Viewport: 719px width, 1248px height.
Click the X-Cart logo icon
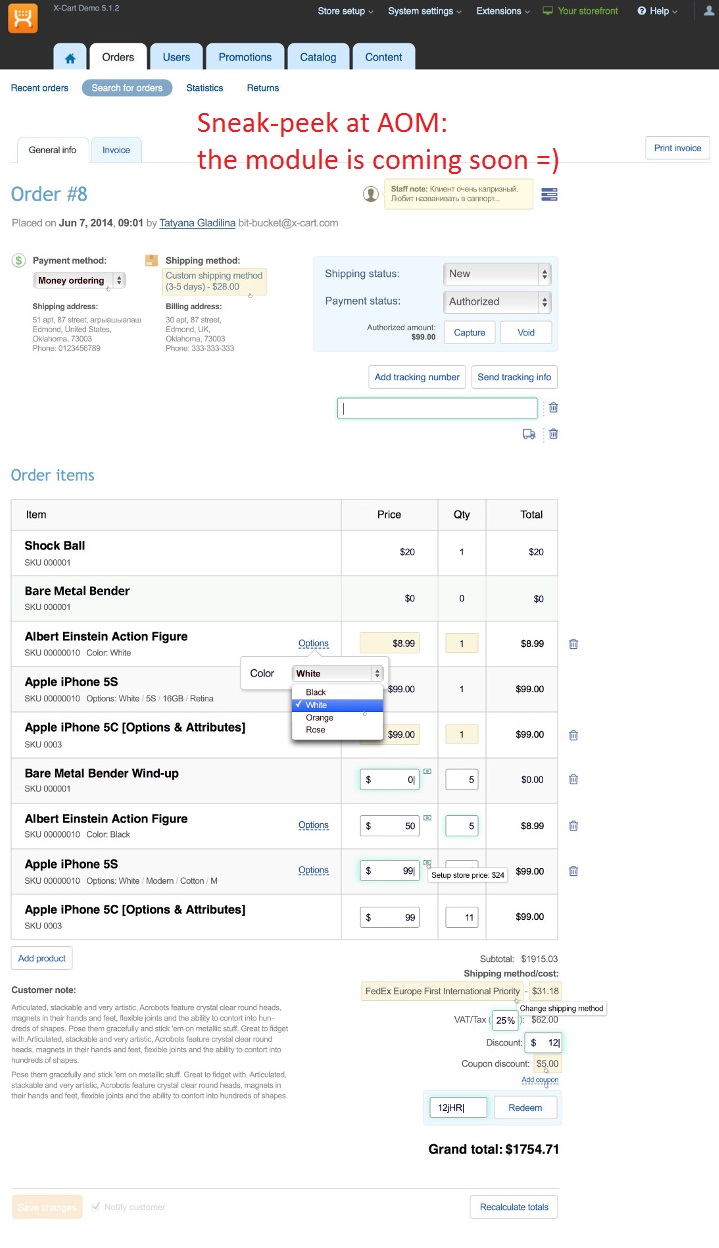click(x=22, y=17)
